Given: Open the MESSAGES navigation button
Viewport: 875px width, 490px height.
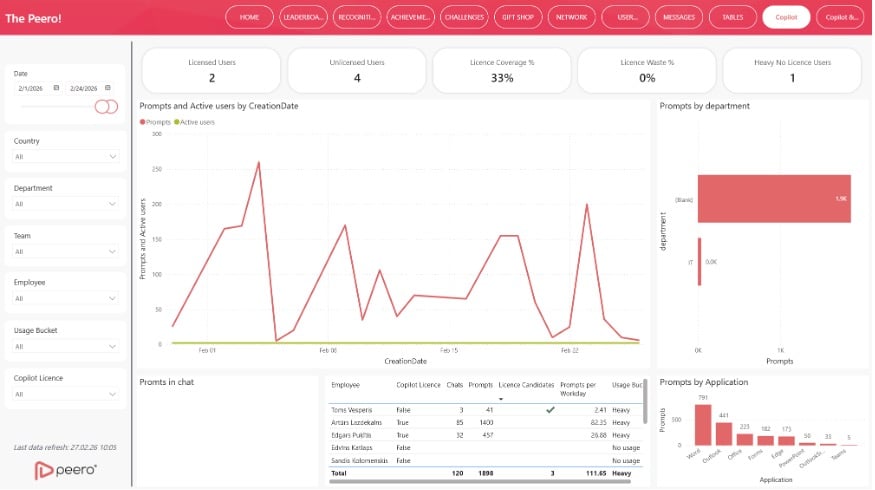Looking at the screenshot, I should (680, 17).
